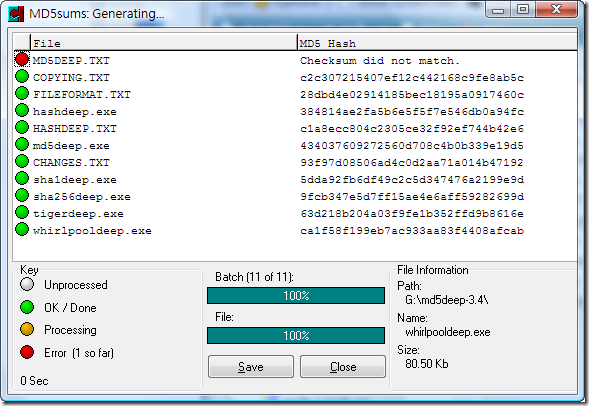This screenshot has height=406, width=589.
Task: Click the 'Batch (11 of 11):' label
Action: 254,277
